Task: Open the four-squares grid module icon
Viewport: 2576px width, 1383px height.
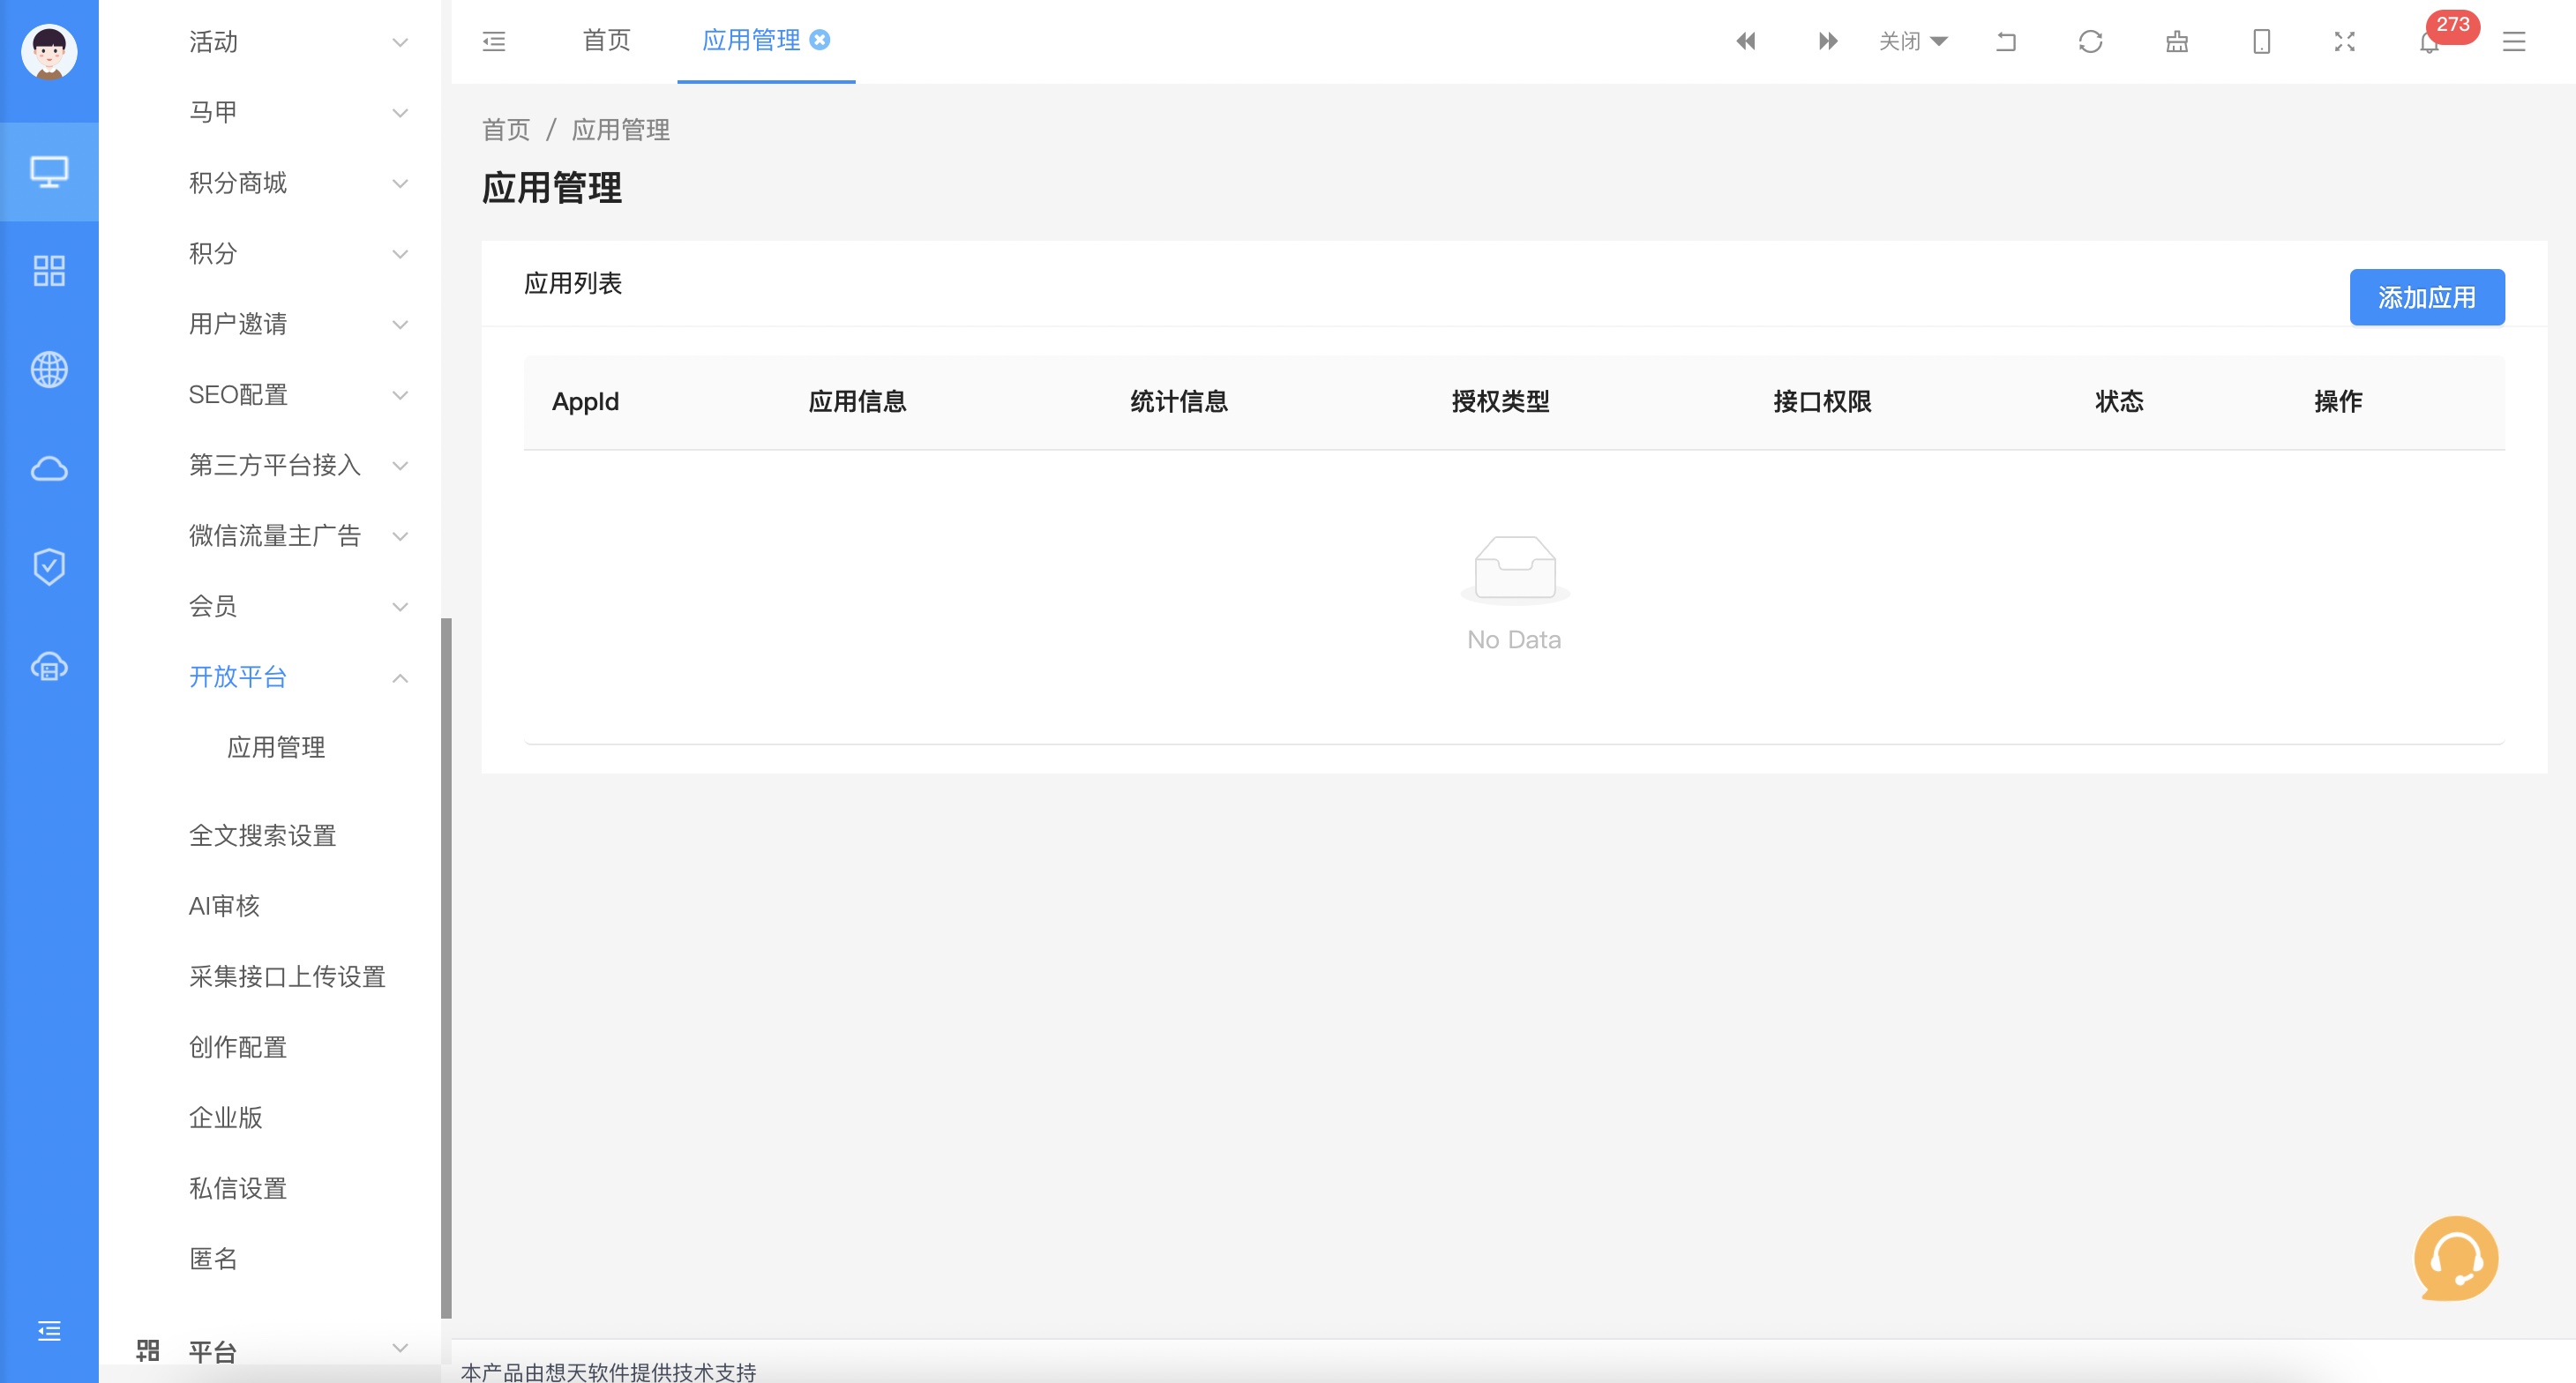Action: [49, 271]
